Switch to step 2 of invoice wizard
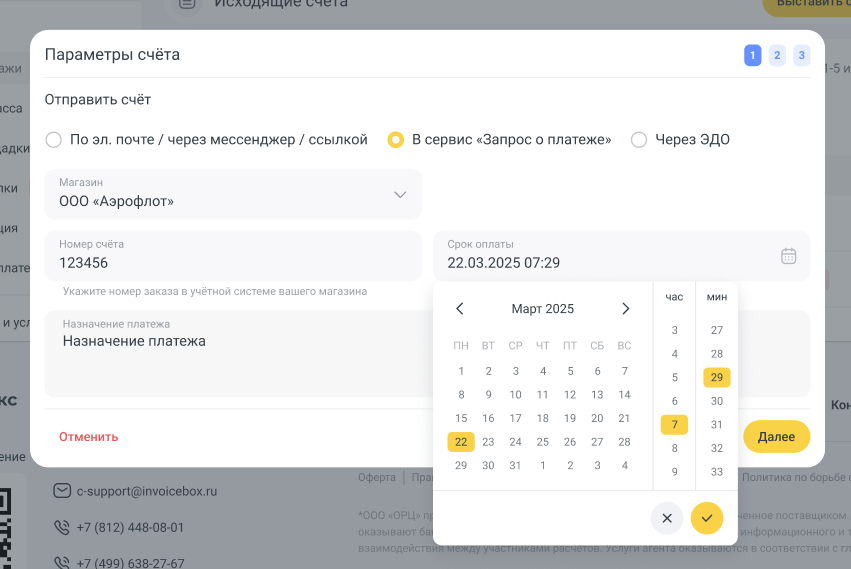The height and width of the screenshot is (569, 851). tap(777, 56)
